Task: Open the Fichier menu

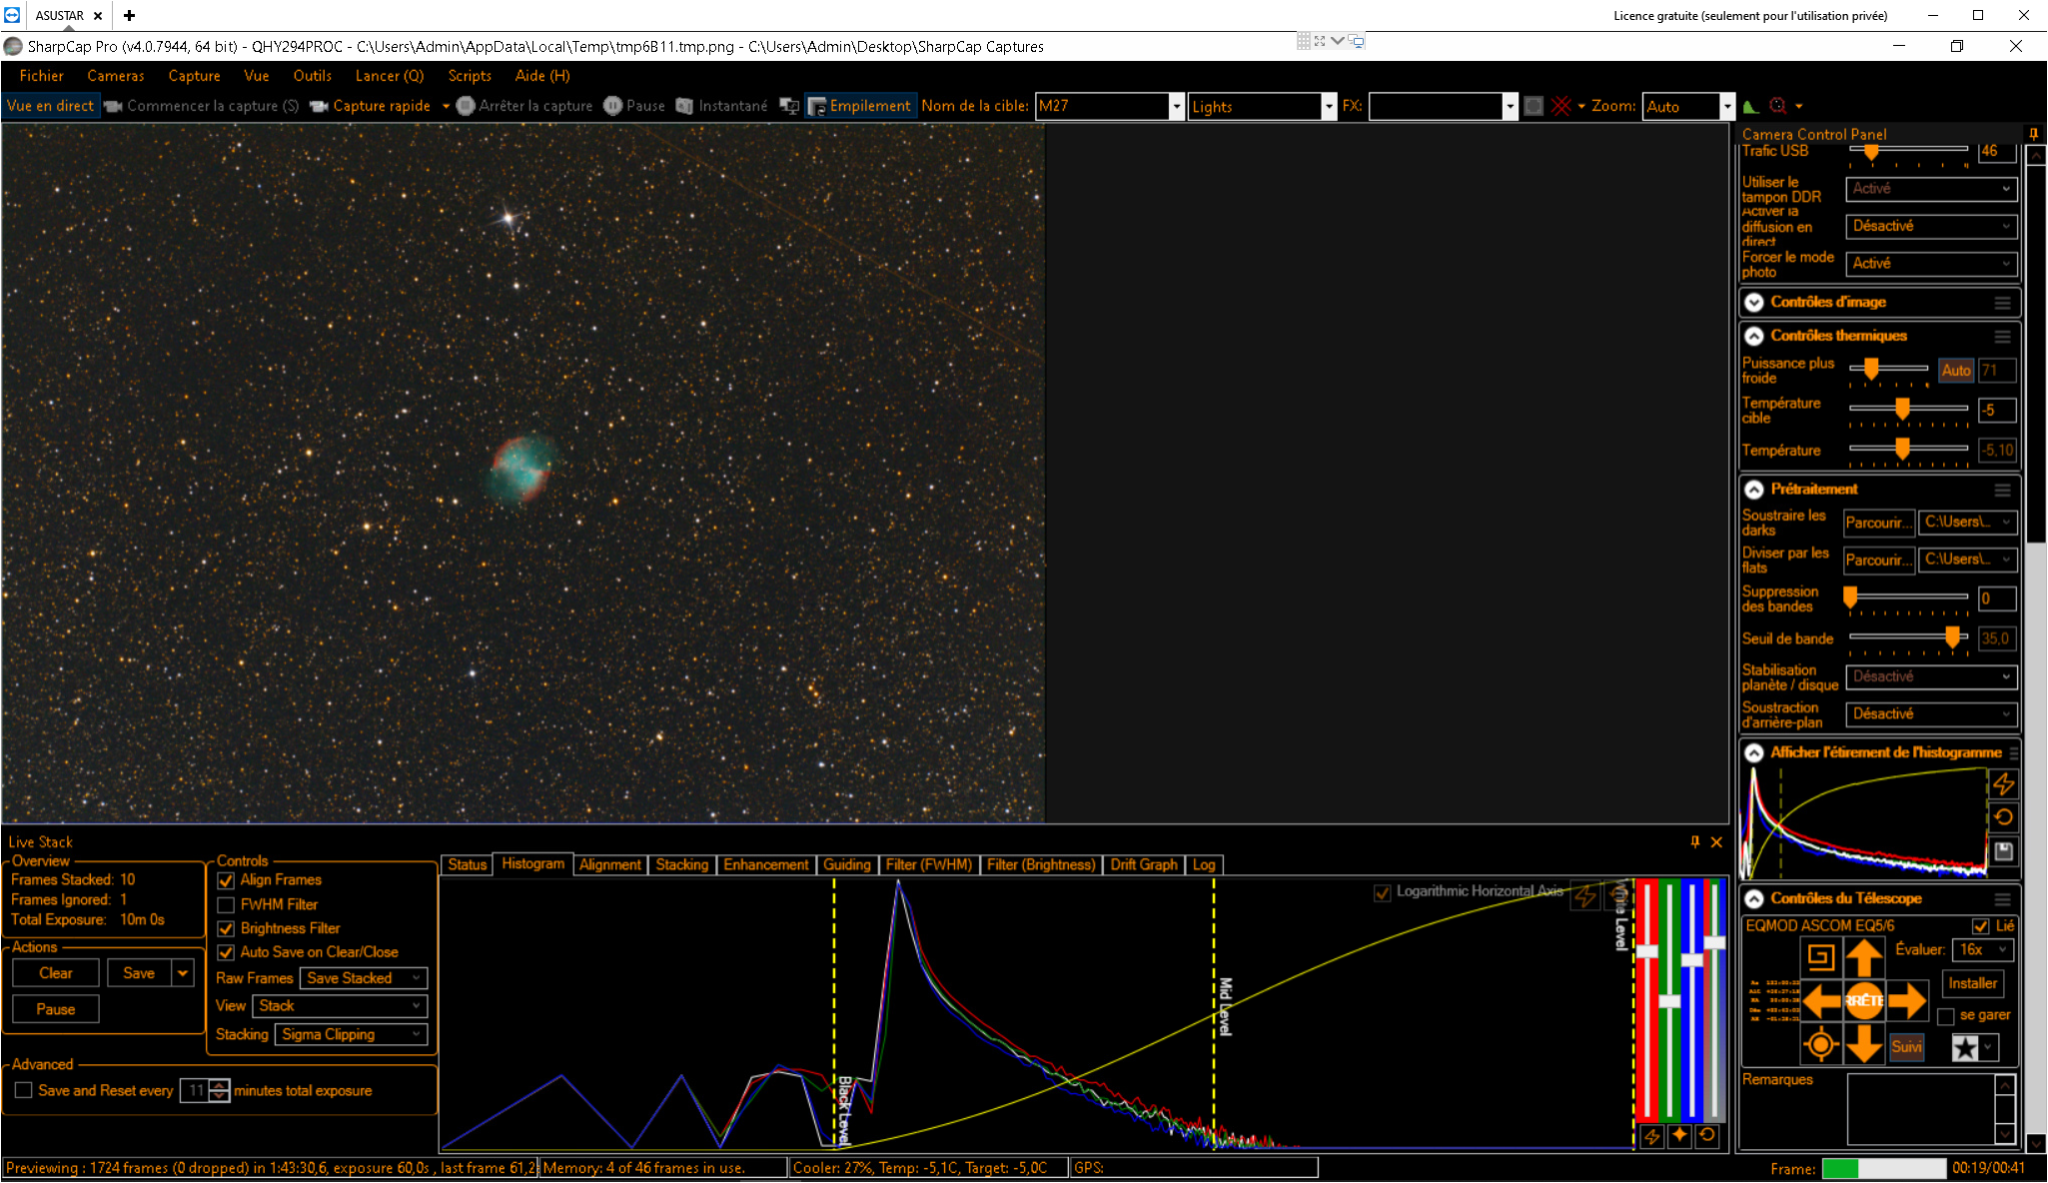Action: 41,76
